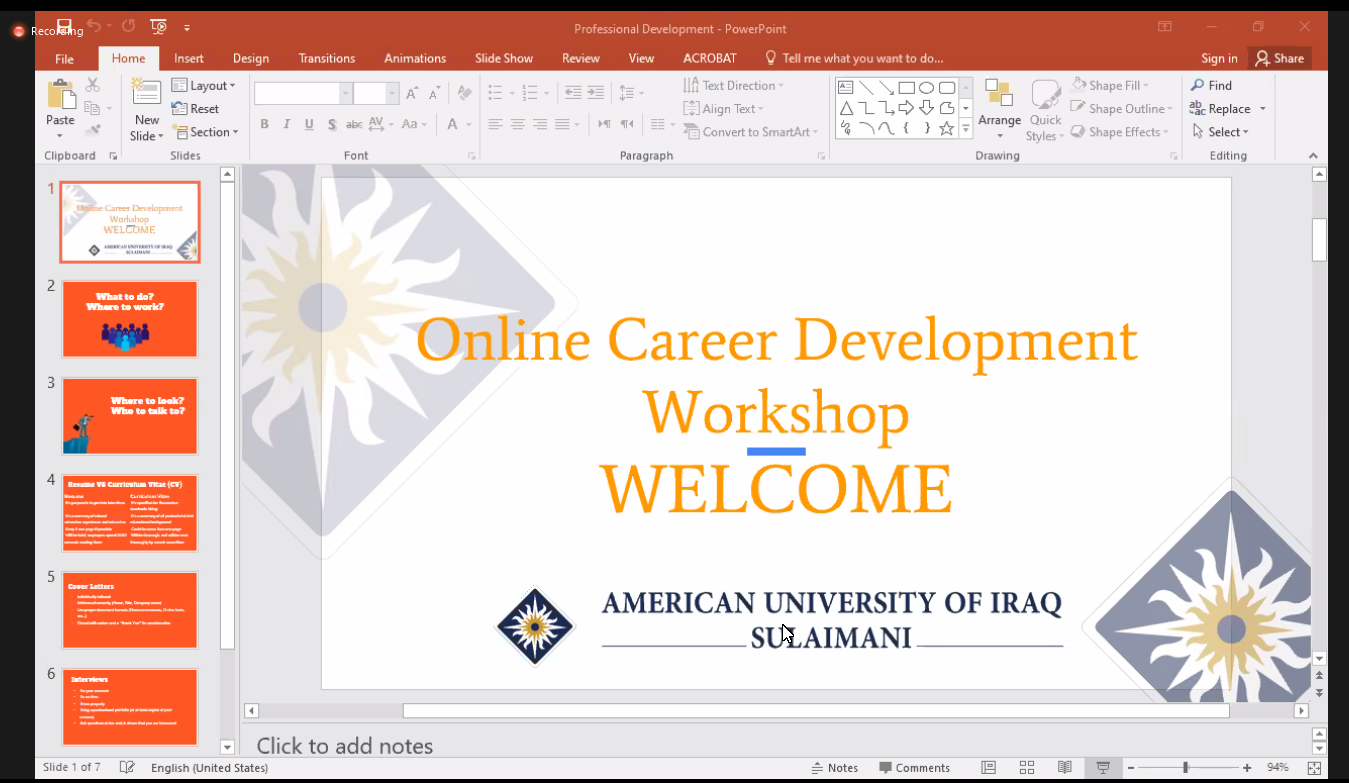The height and width of the screenshot is (783, 1349).
Task: Open the Layout dropdown
Action: point(203,86)
